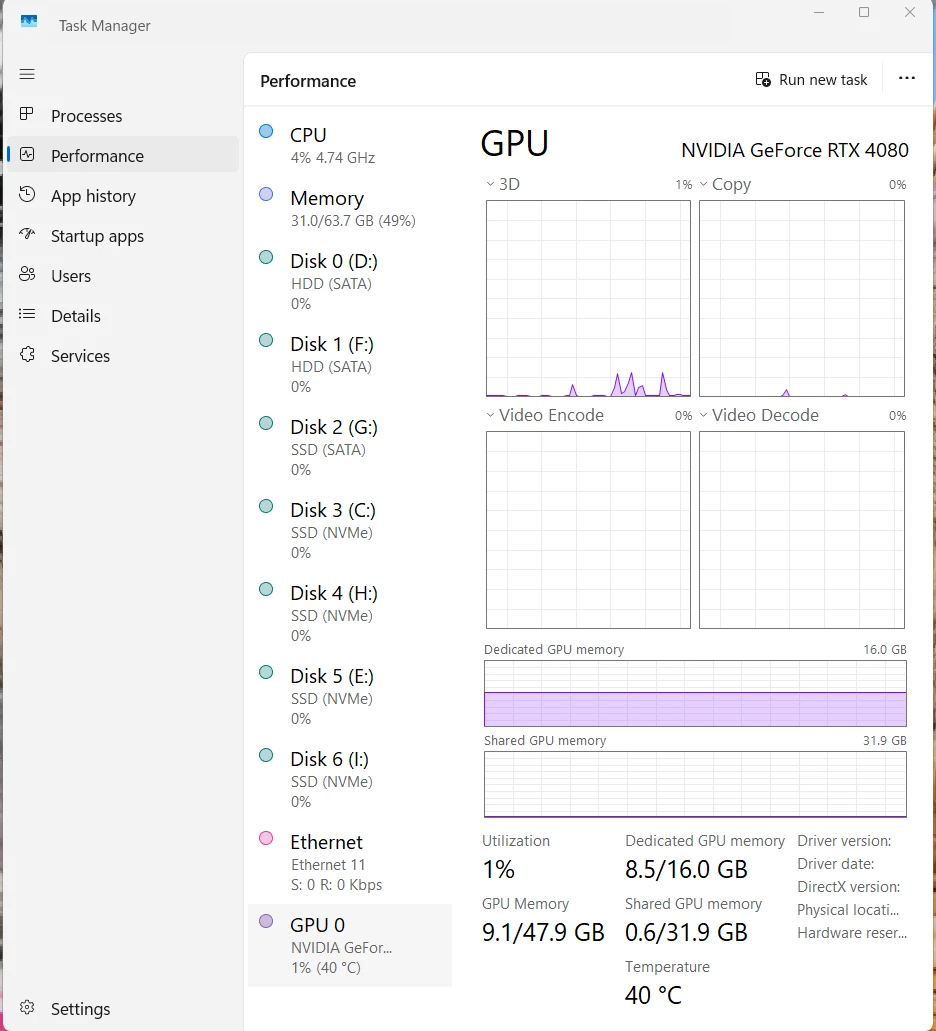Click the NVIDIA GeForce RTX 4080 title

tap(795, 151)
